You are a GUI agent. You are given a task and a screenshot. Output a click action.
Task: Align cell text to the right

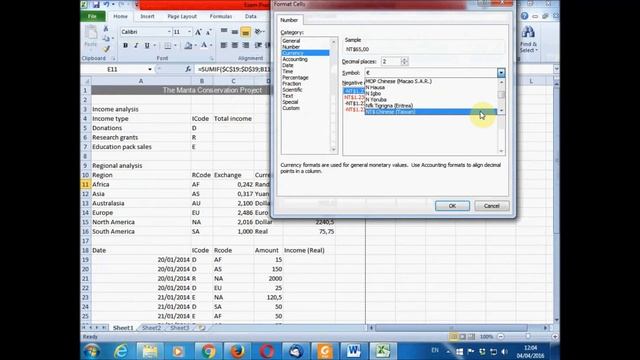point(245,45)
